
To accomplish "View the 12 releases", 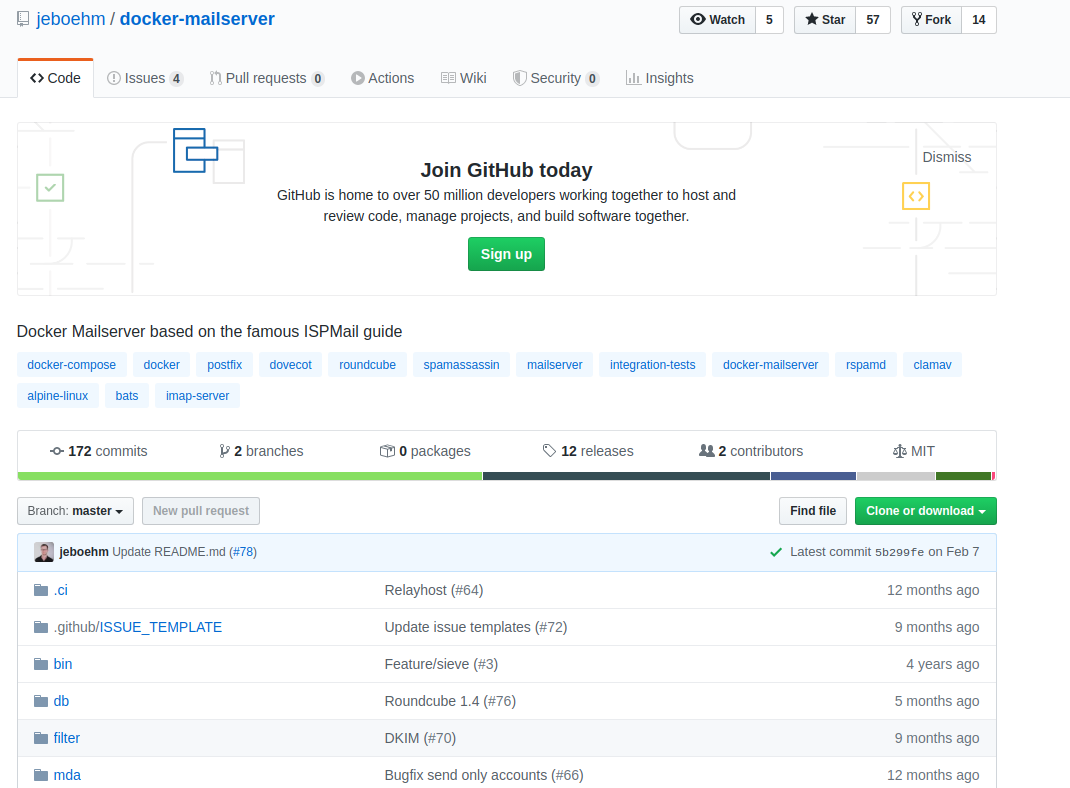I will coord(588,451).
